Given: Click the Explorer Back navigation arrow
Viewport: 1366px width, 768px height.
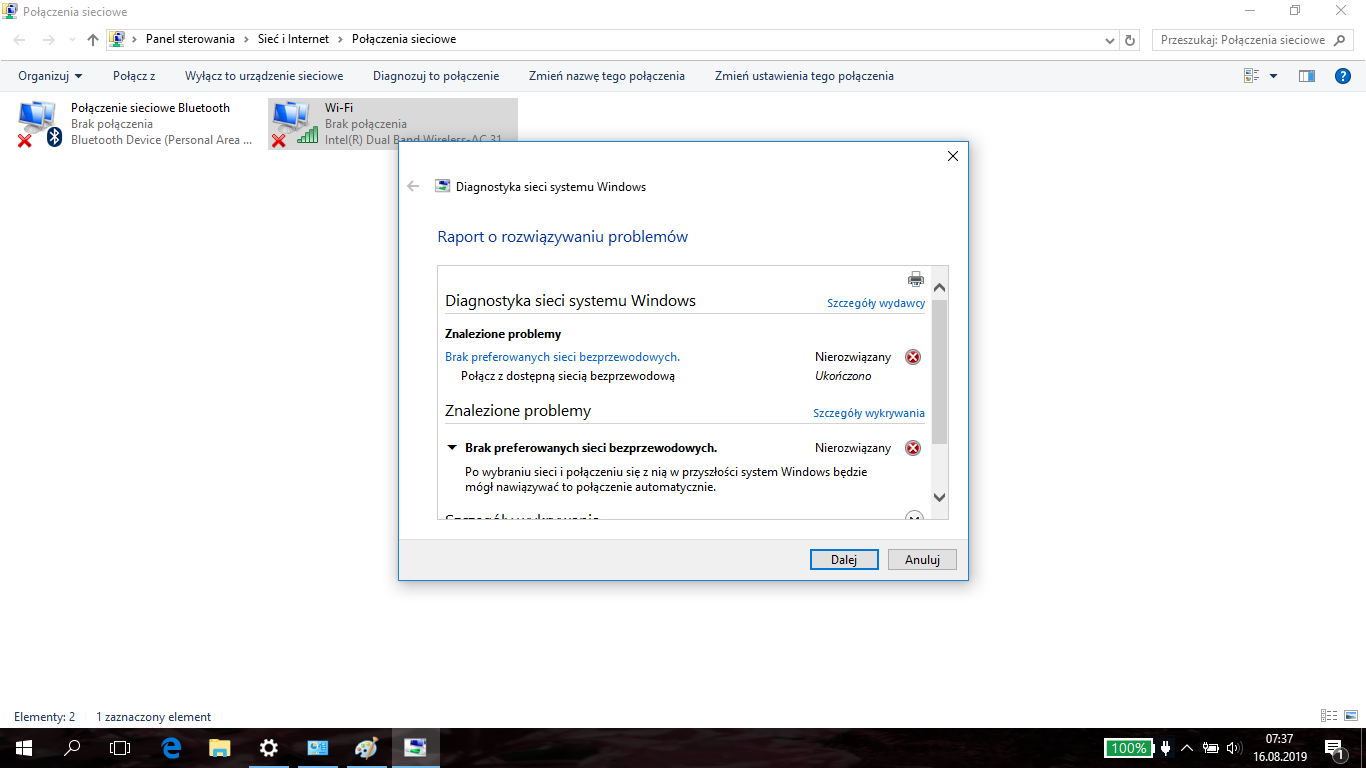Looking at the screenshot, I should tap(21, 40).
